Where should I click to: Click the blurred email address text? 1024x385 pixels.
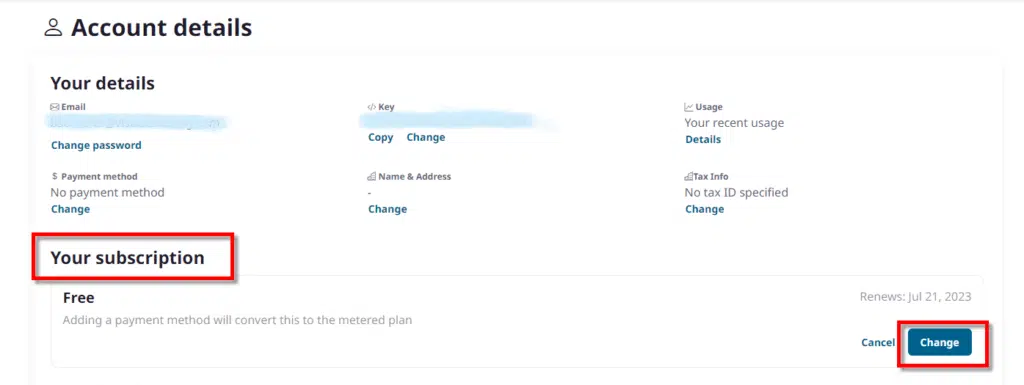coord(137,123)
